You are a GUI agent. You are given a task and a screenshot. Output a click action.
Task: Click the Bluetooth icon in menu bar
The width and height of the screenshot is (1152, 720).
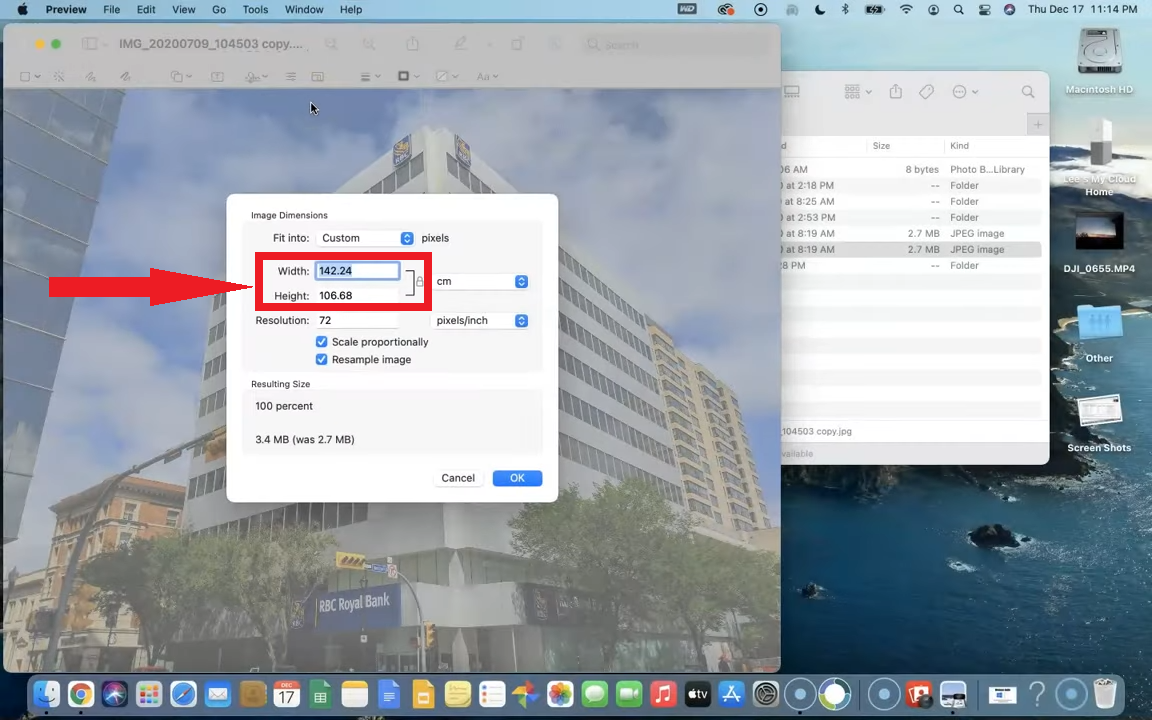pyautogui.click(x=845, y=10)
